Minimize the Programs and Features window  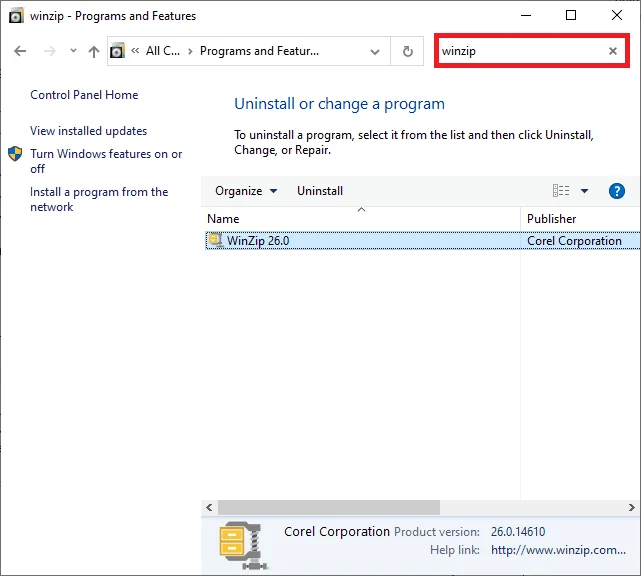(526, 16)
